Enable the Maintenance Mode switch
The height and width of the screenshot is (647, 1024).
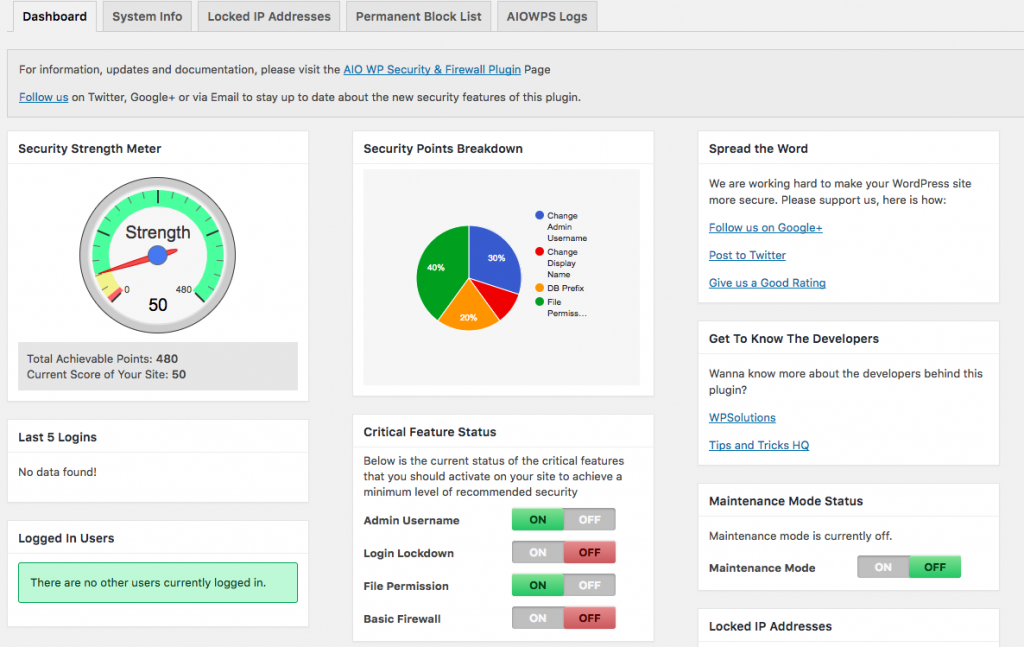click(x=883, y=567)
